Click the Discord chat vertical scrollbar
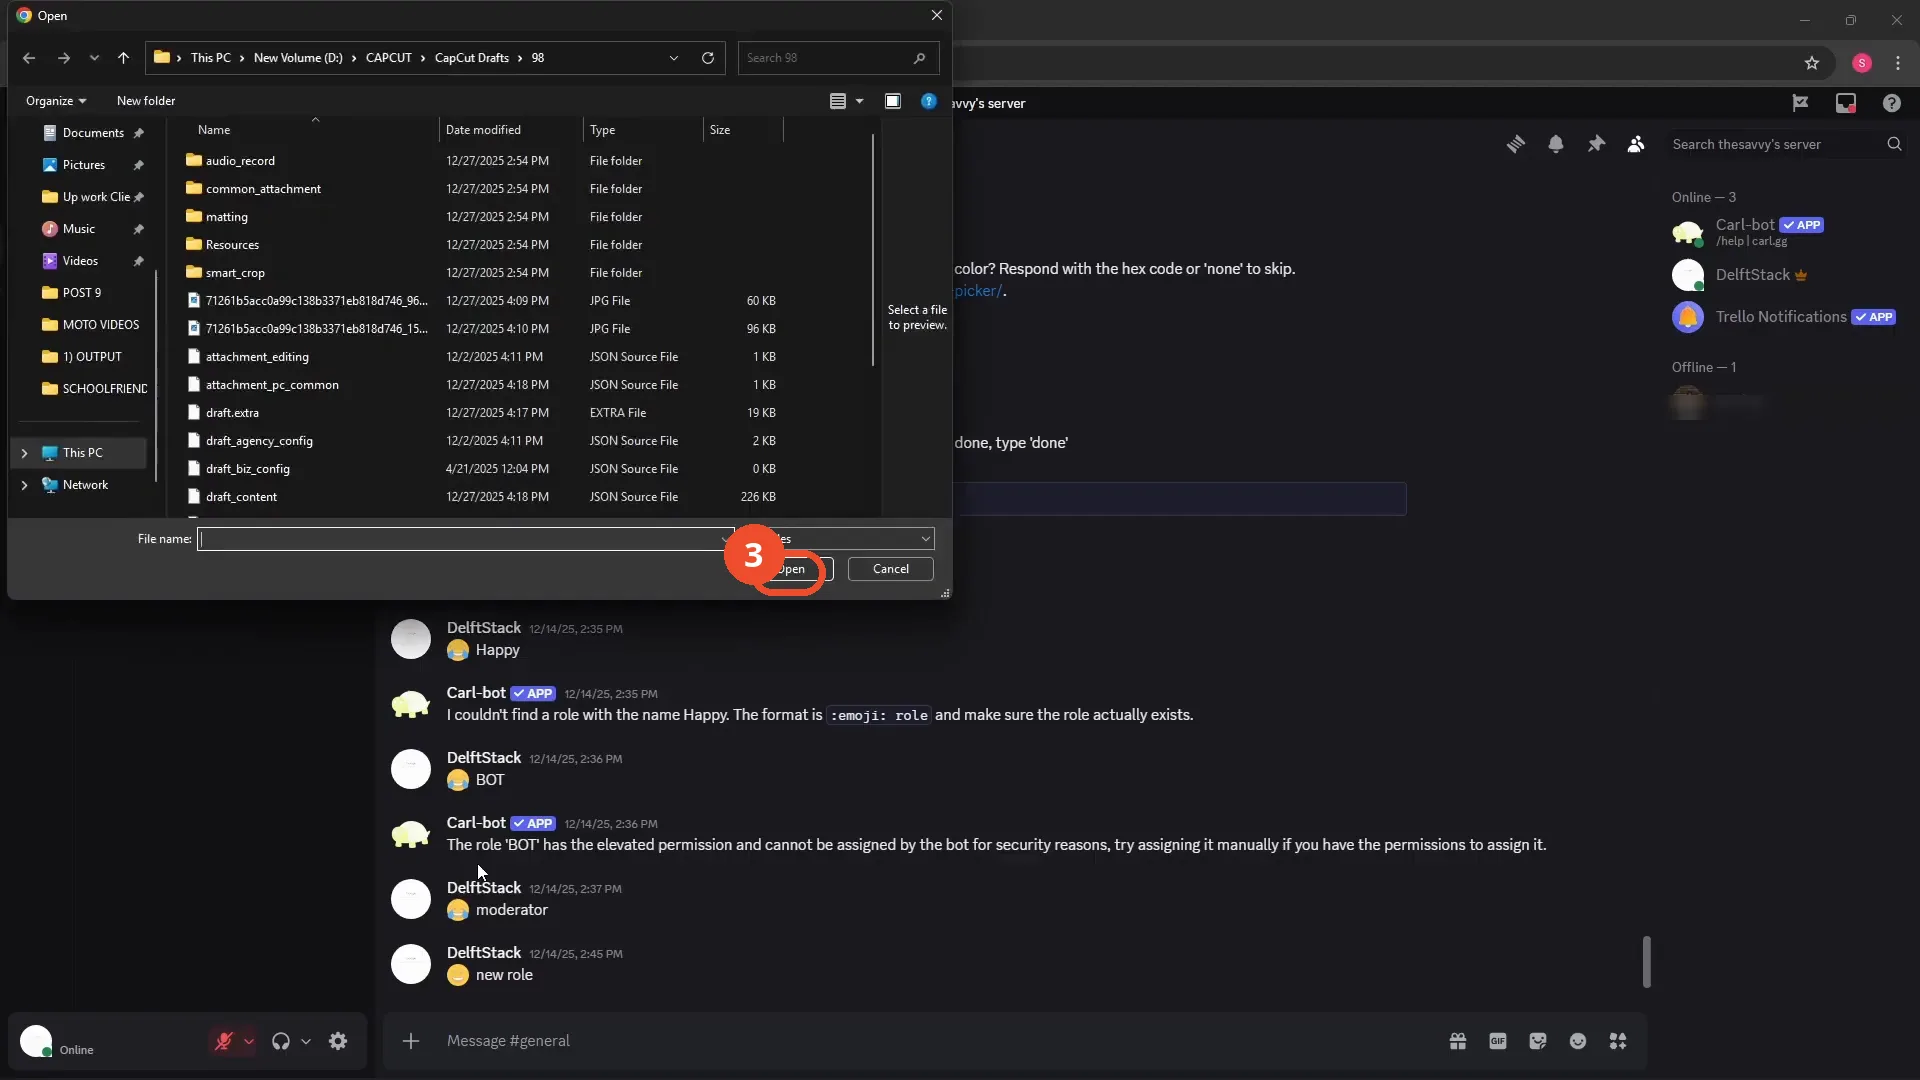1920x1080 pixels. click(x=1646, y=962)
